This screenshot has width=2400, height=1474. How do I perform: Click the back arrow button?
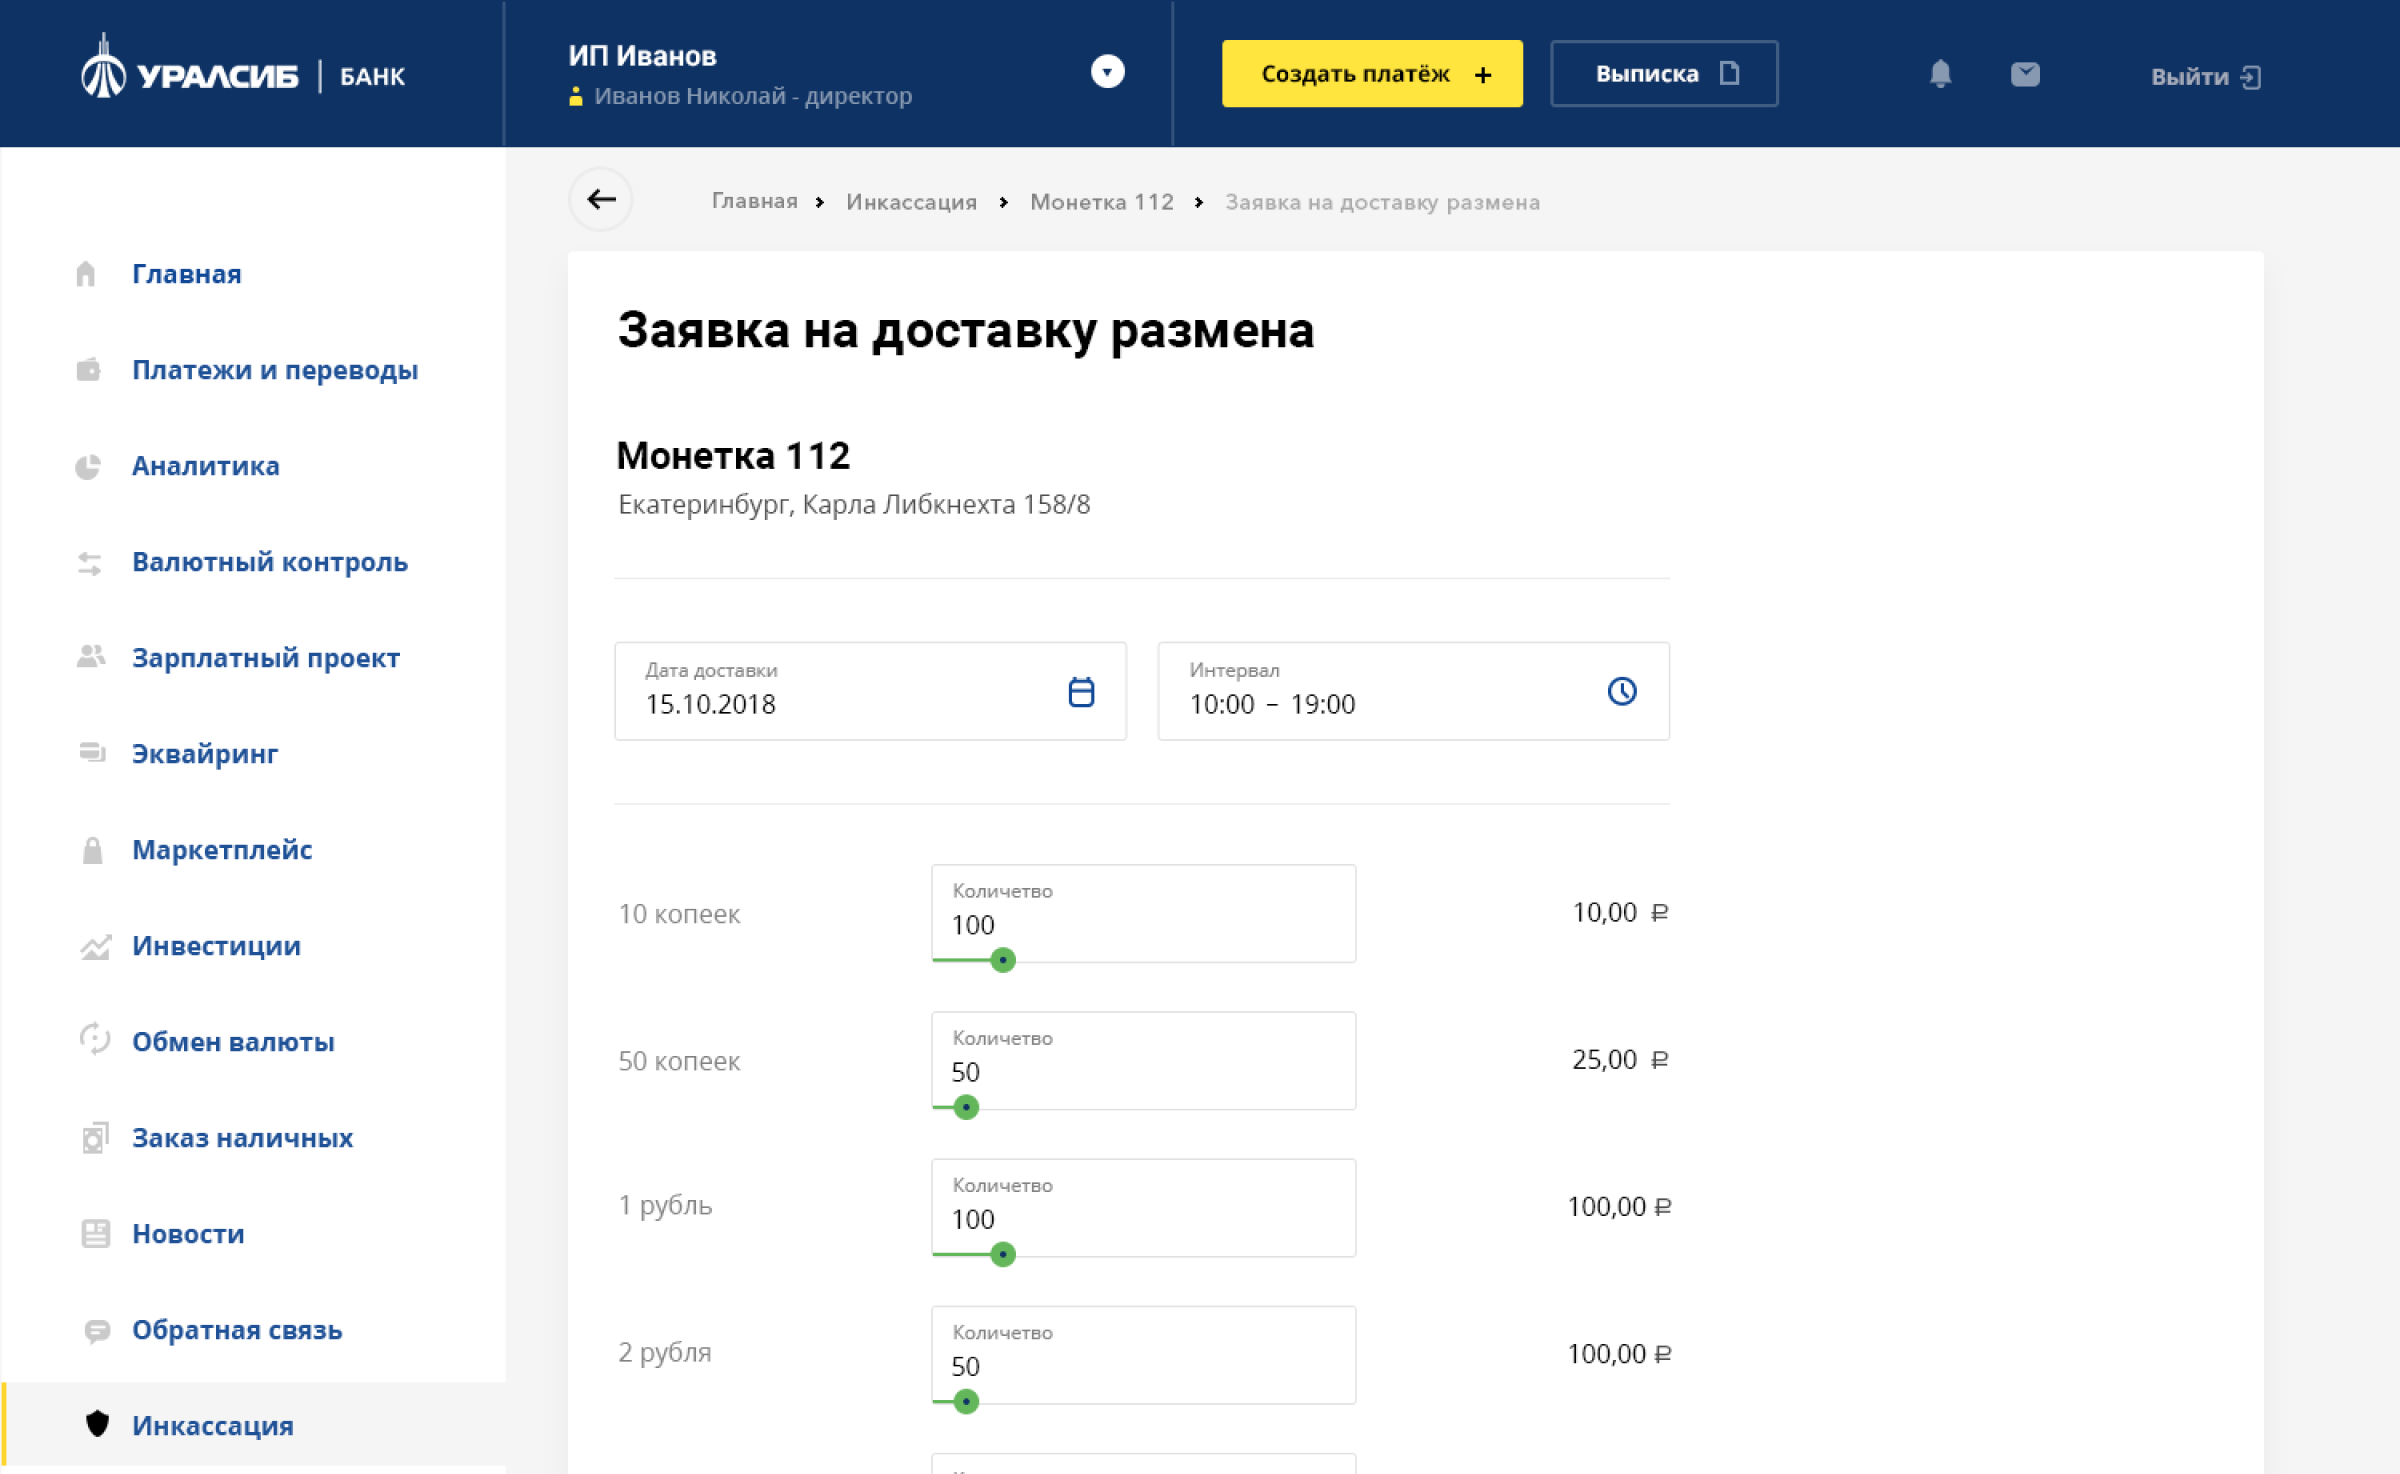(x=601, y=199)
